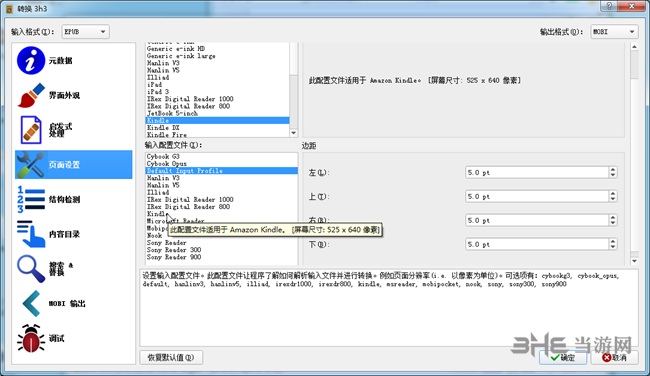Expand the 输出格式 MOBI dropdown
Image resolution: width=650 pixels, height=376 pixels.
point(614,32)
